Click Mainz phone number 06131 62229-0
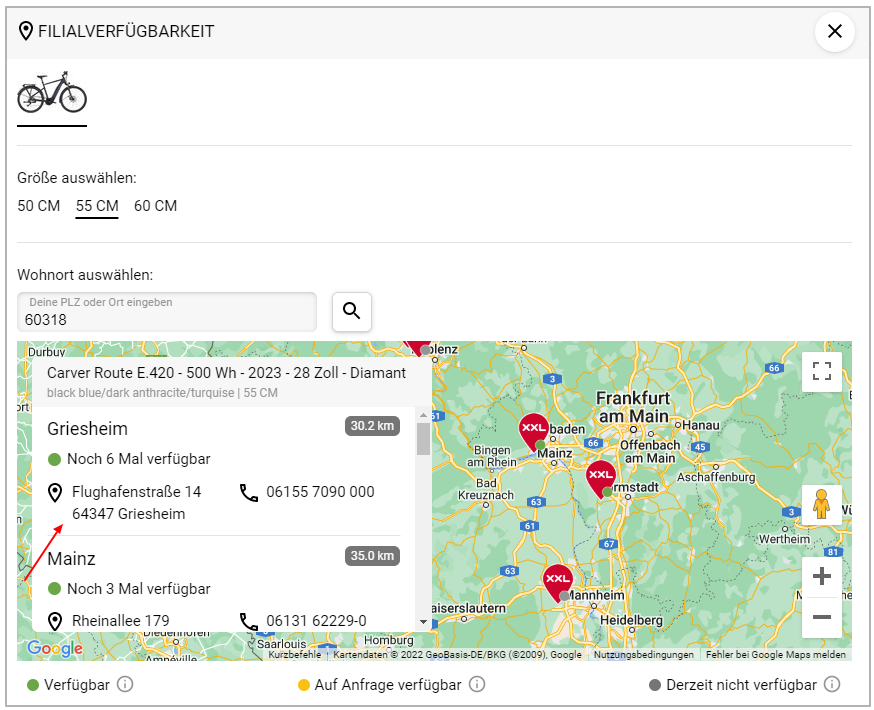The height and width of the screenshot is (710, 874). point(316,621)
